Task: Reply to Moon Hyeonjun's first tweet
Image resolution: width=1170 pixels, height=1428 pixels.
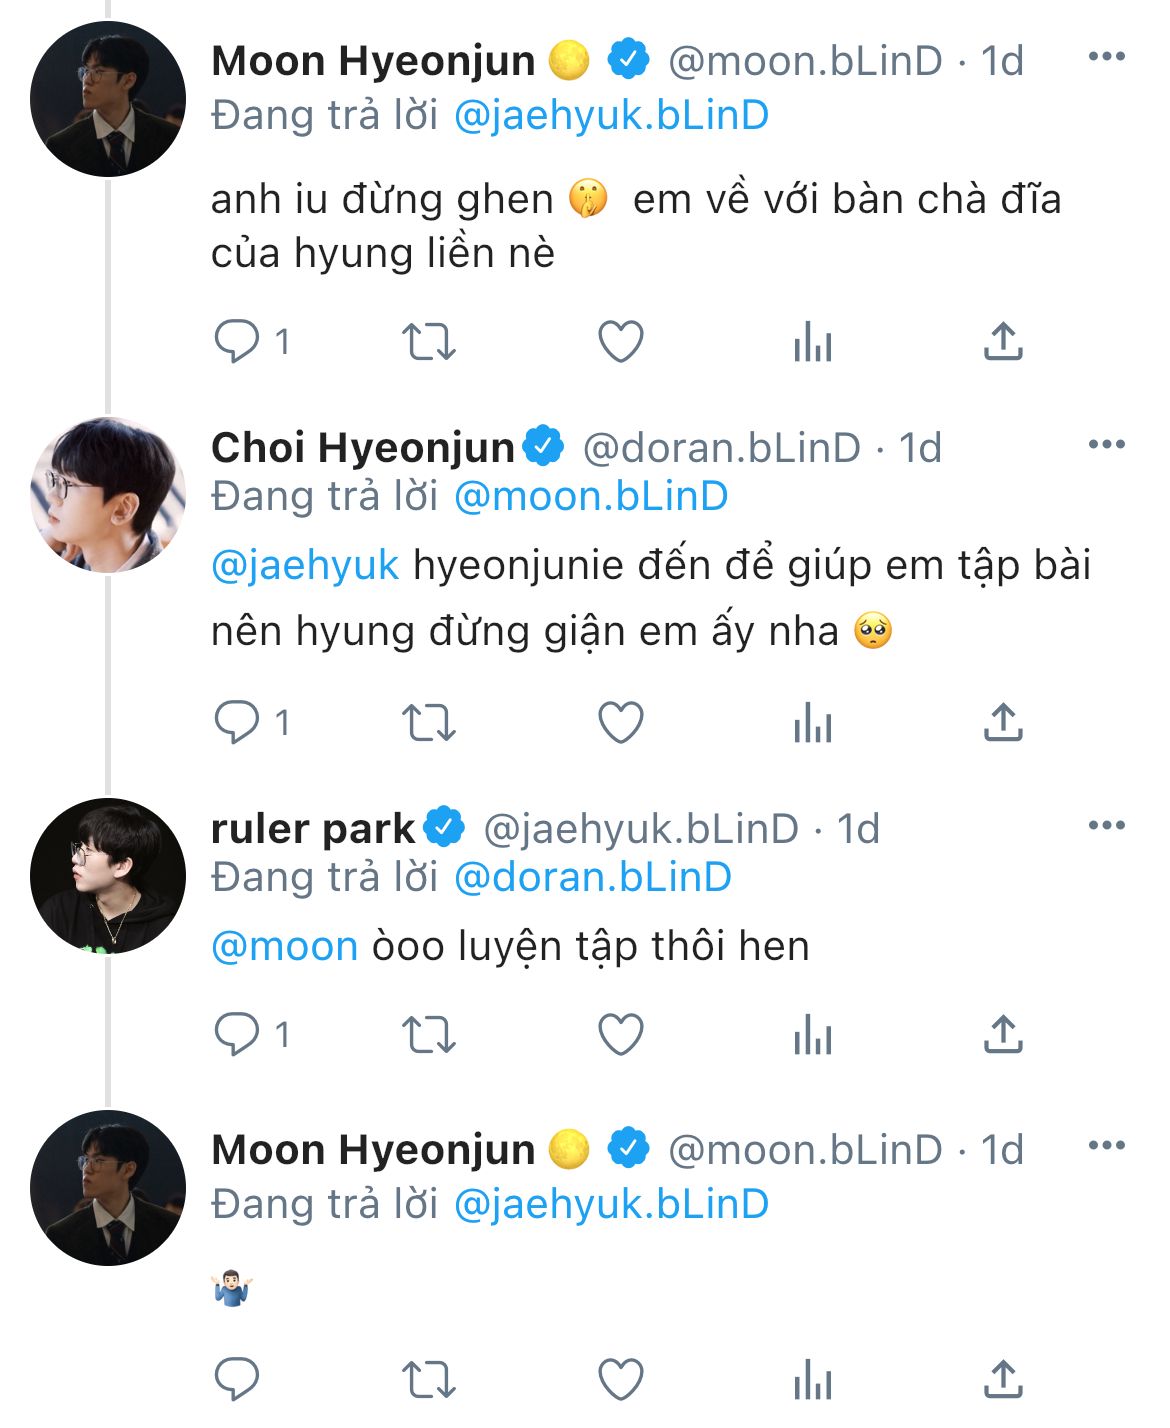Action: click(237, 342)
